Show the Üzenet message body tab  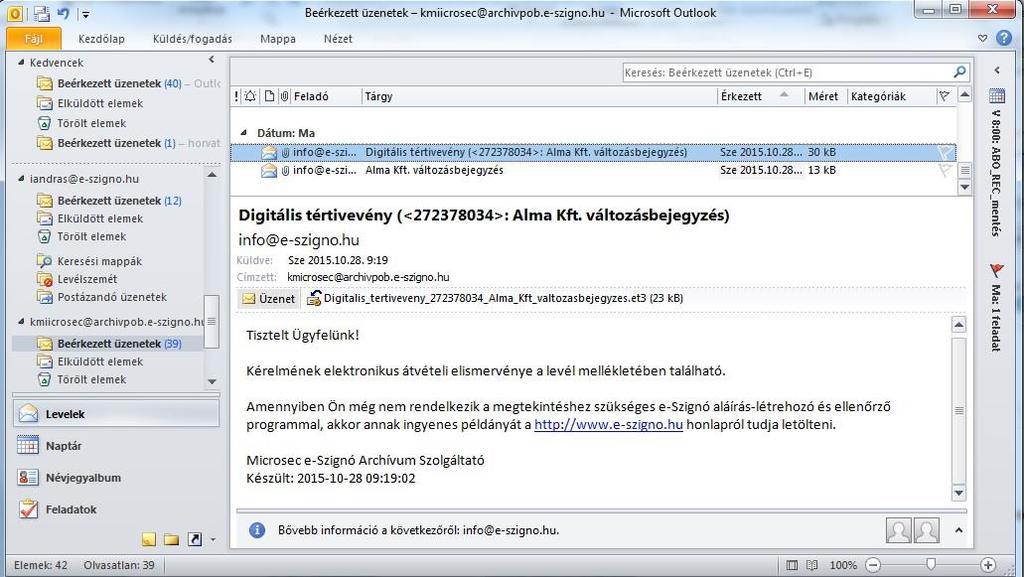268,298
